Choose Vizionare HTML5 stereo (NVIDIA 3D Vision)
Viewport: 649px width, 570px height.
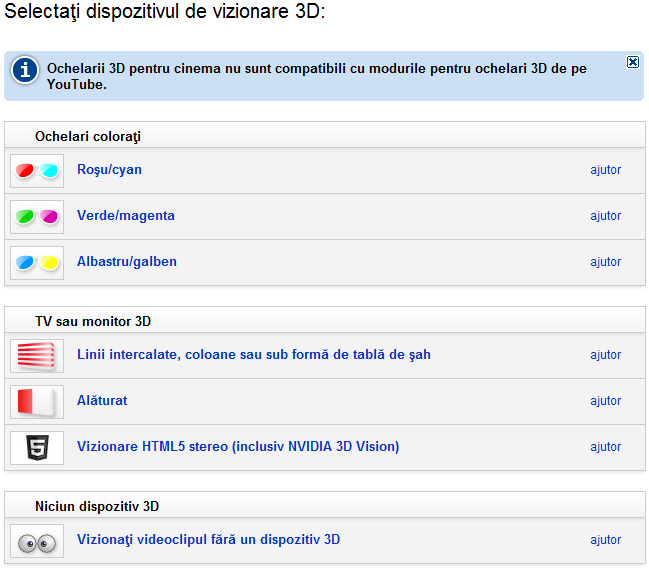[x=238, y=447]
